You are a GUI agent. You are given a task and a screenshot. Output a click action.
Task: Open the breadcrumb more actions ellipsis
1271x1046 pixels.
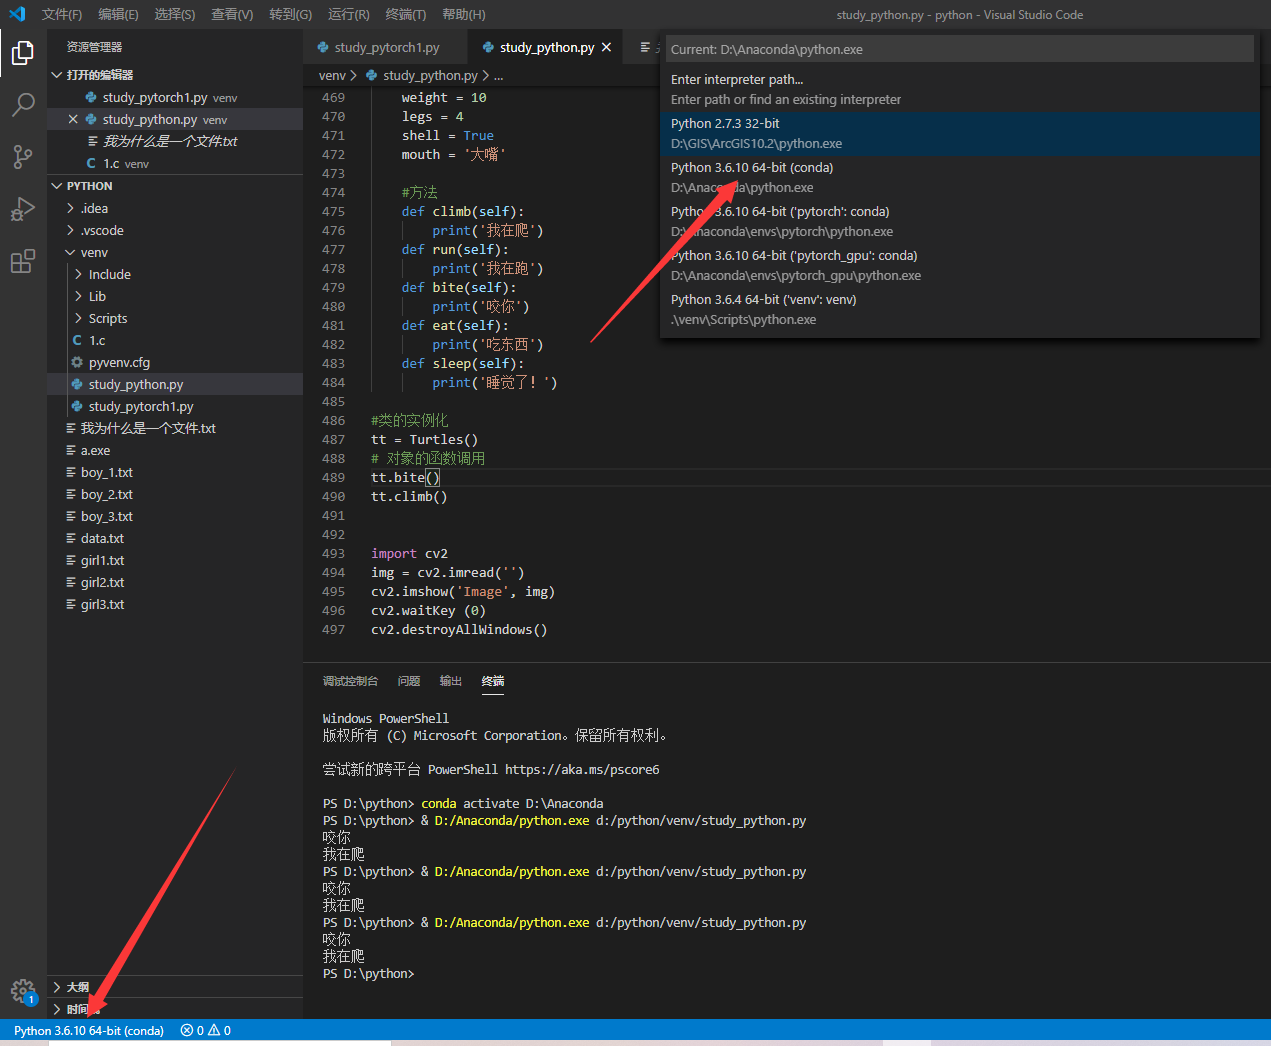coord(498,75)
